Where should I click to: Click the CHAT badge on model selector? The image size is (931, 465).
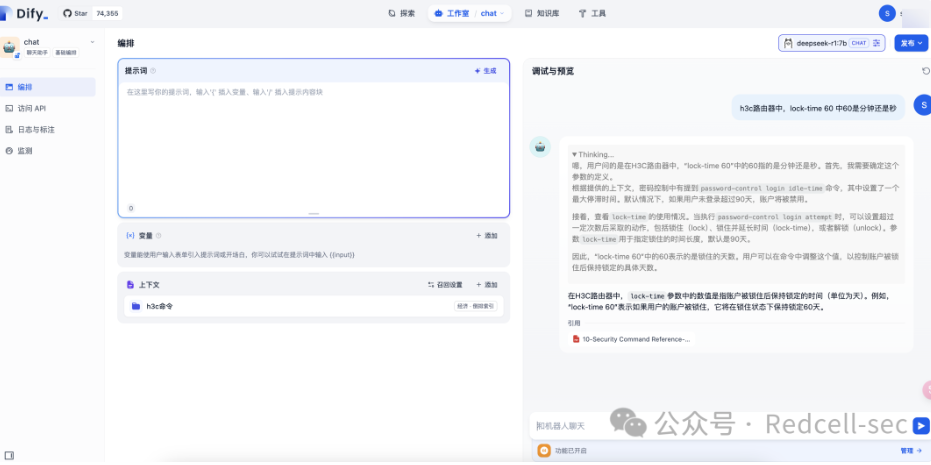[859, 43]
